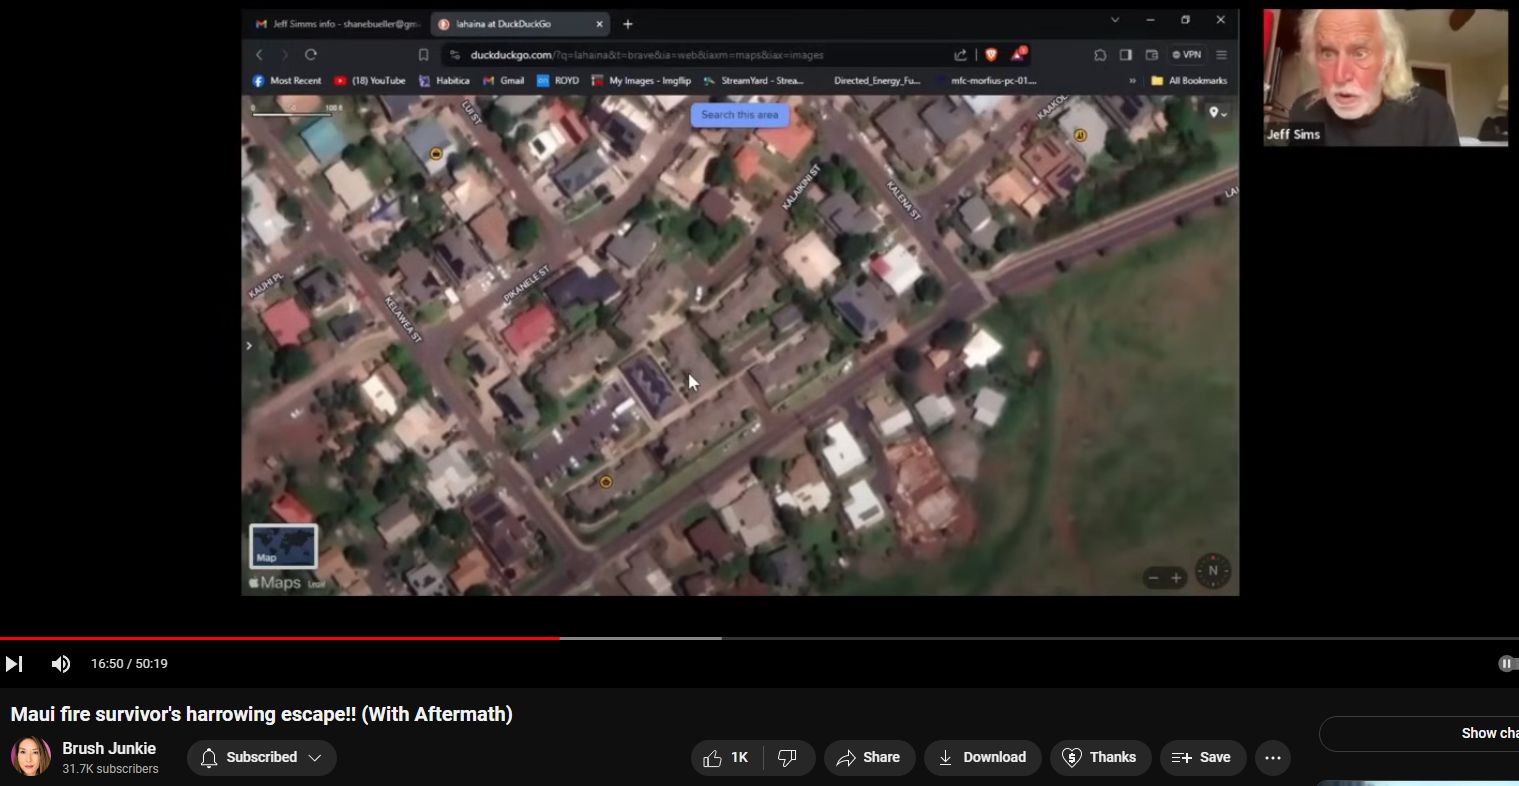
Task: Mute the video with the speaker icon
Action: (61, 664)
